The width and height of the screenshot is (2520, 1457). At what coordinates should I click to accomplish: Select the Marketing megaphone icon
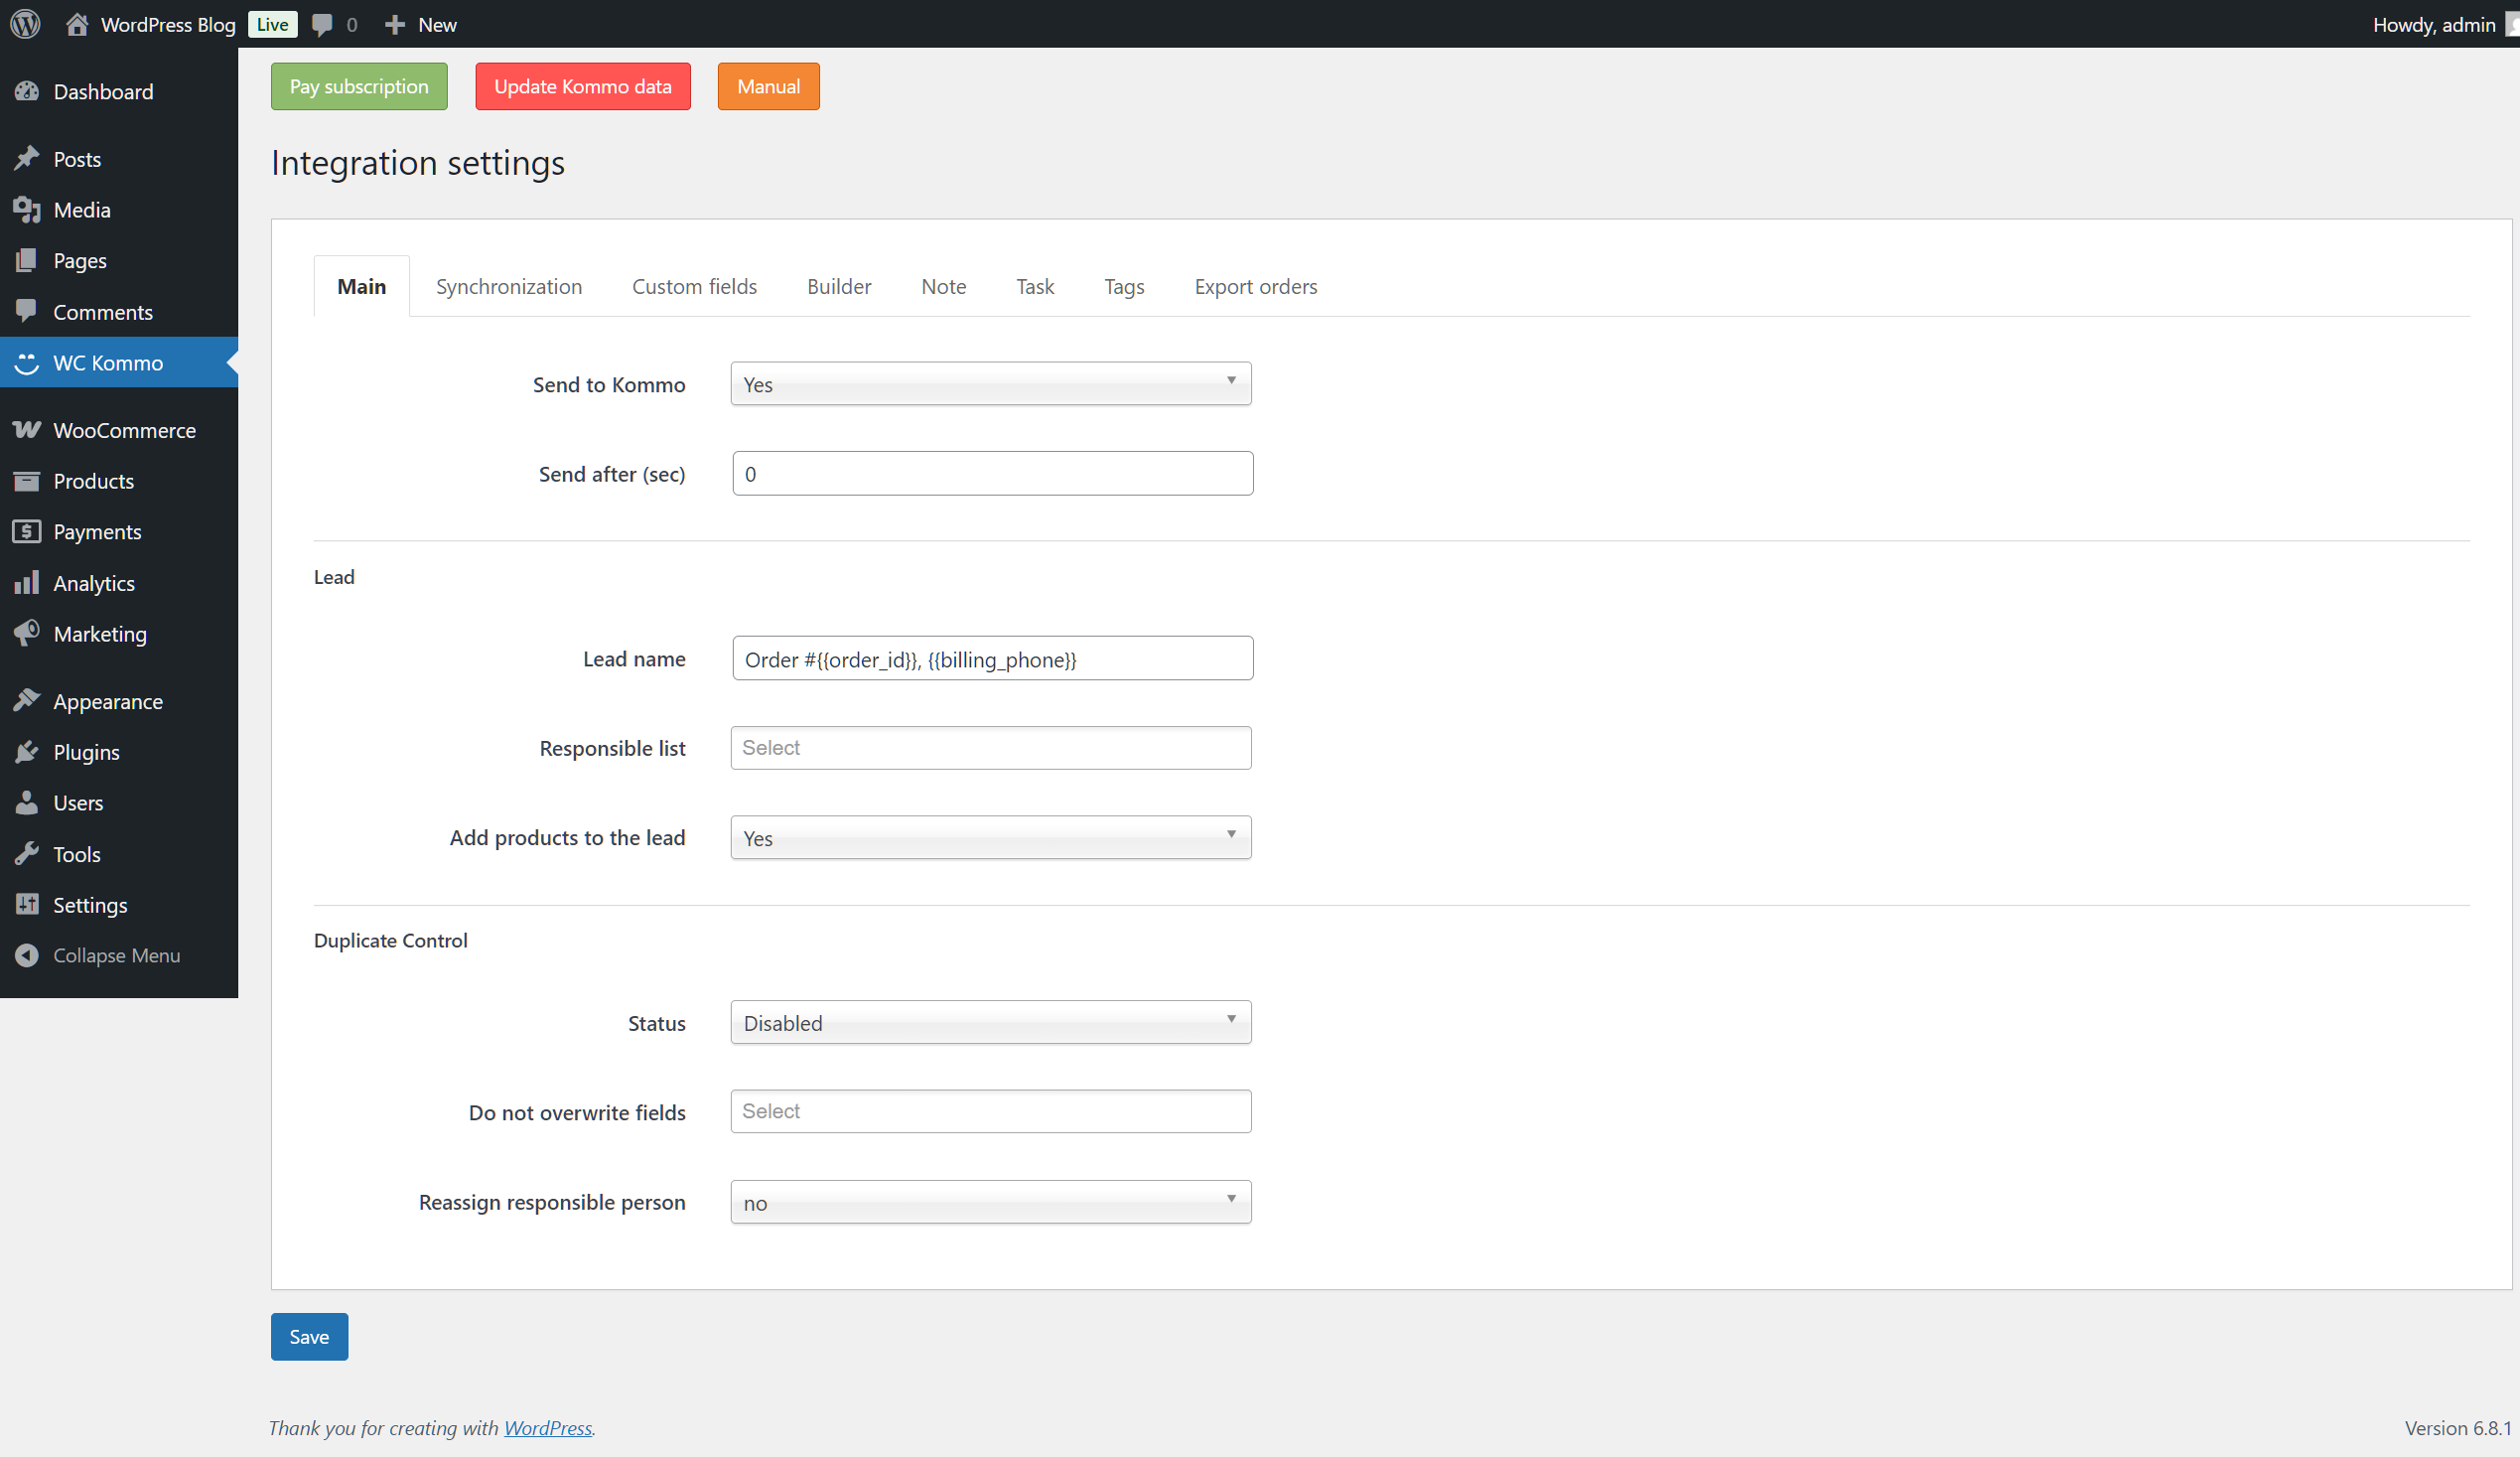pyautogui.click(x=27, y=633)
